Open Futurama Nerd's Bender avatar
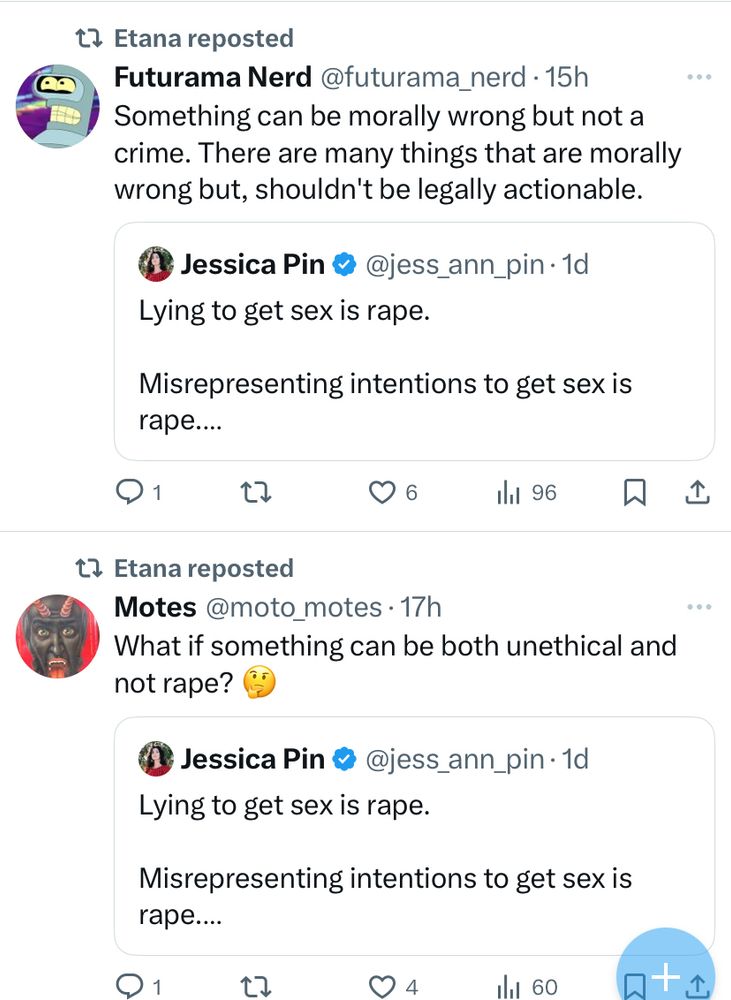The image size is (731, 1000). click(x=57, y=105)
